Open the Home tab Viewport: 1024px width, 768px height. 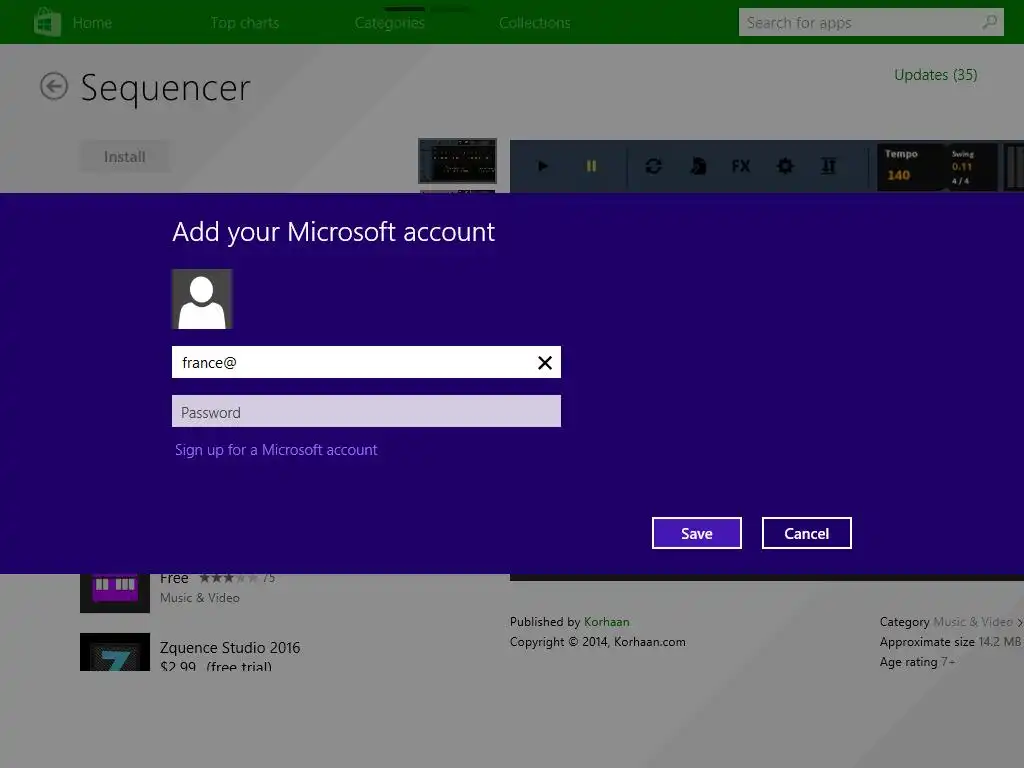pyautogui.click(x=92, y=23)
